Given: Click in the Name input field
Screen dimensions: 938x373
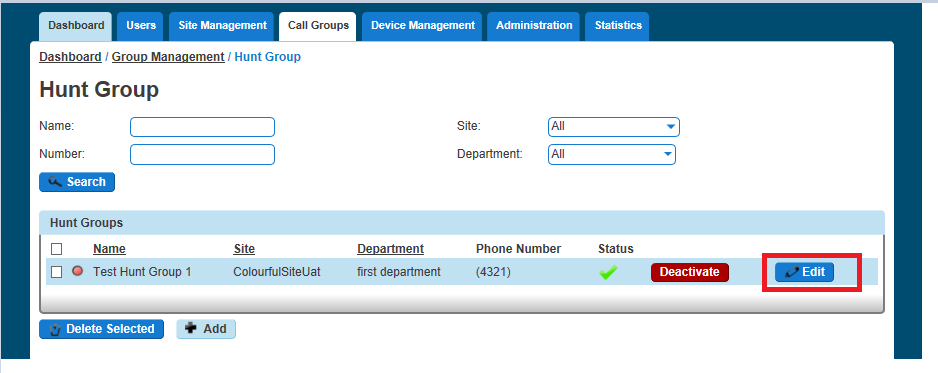Looking at the screenshot, I should coord(202,127).
